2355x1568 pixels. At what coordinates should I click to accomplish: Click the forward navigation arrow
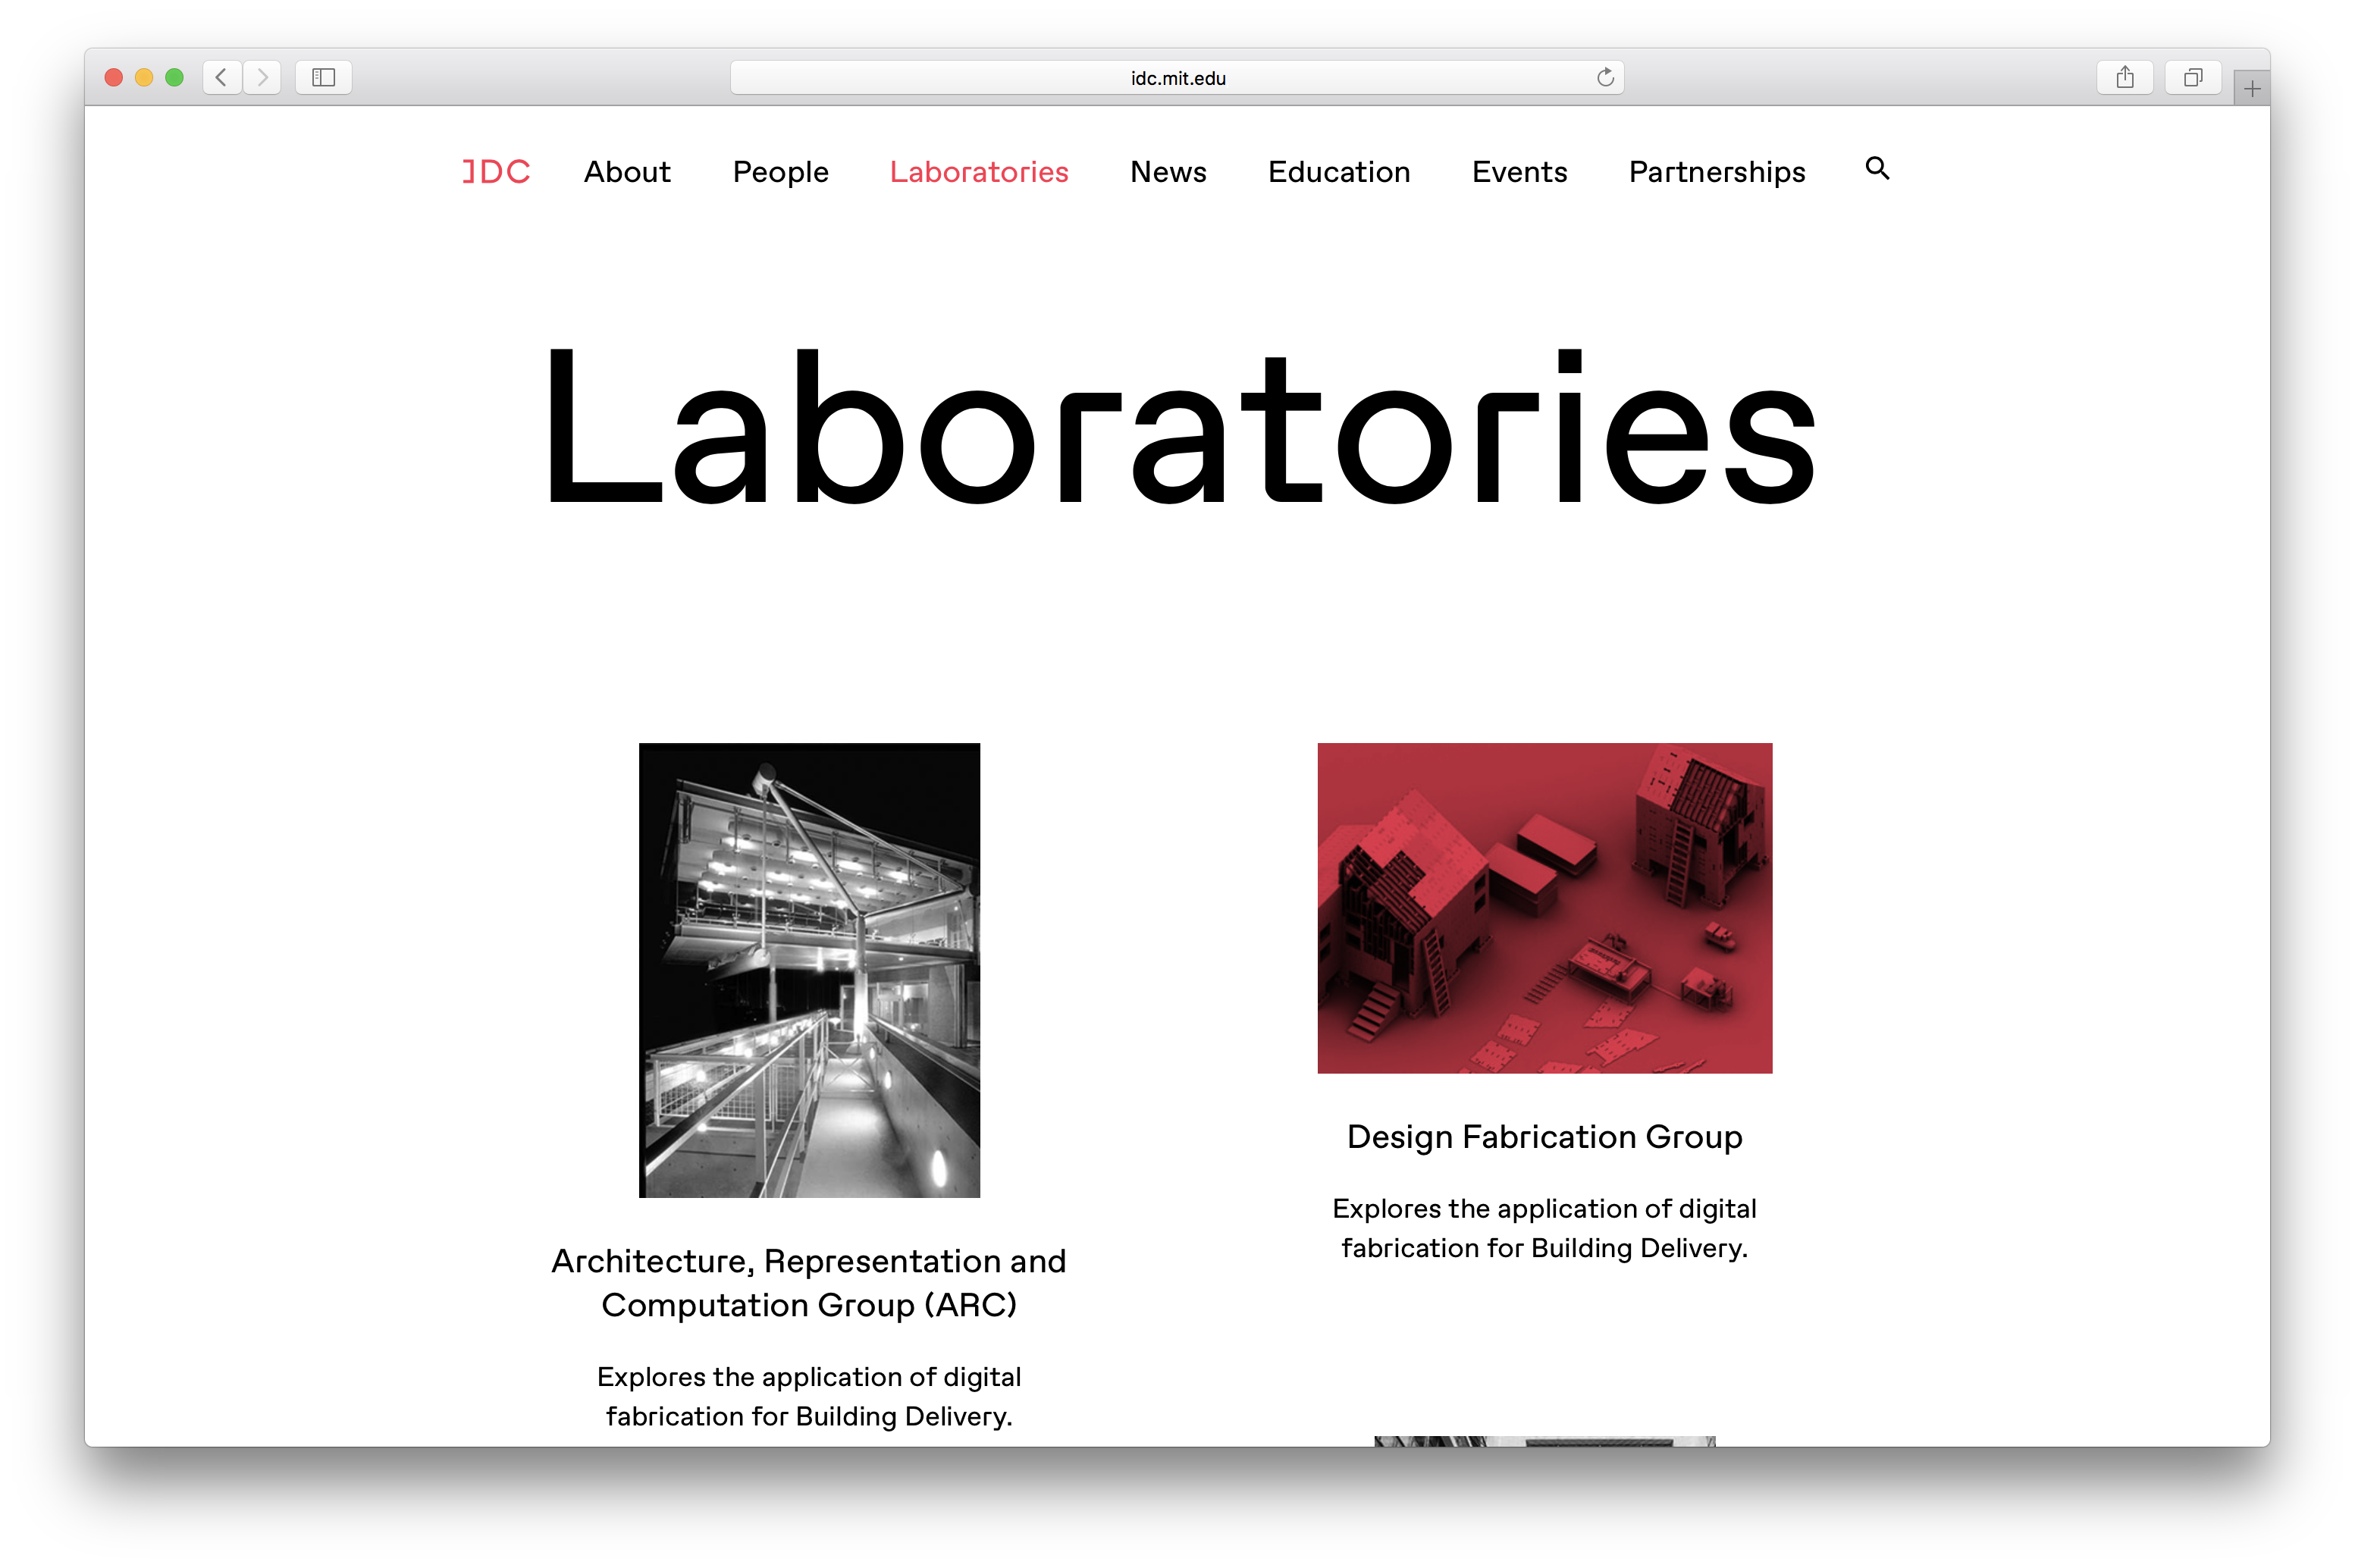click(262, 77)
